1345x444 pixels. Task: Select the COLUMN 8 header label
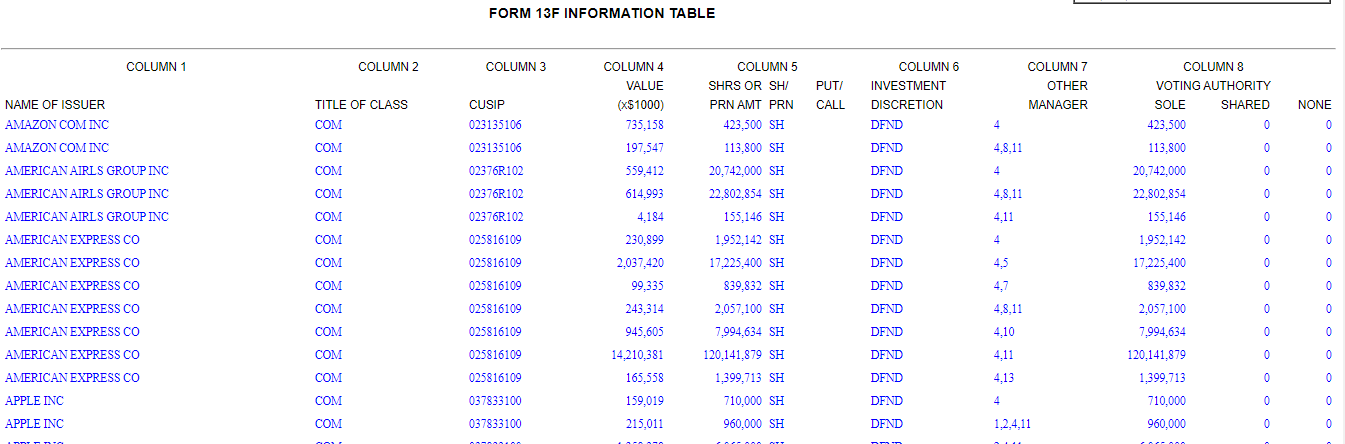[1213, 67]
